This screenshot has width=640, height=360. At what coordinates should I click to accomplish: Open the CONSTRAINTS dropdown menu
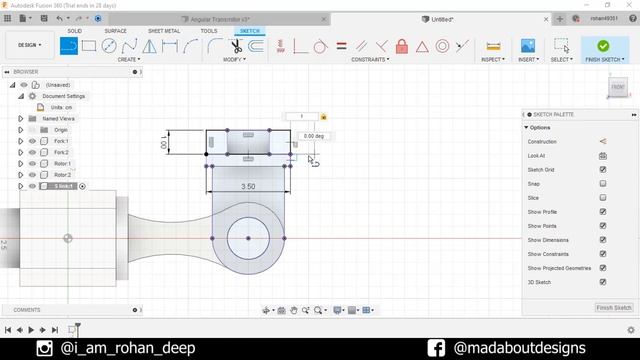[370, 60]
